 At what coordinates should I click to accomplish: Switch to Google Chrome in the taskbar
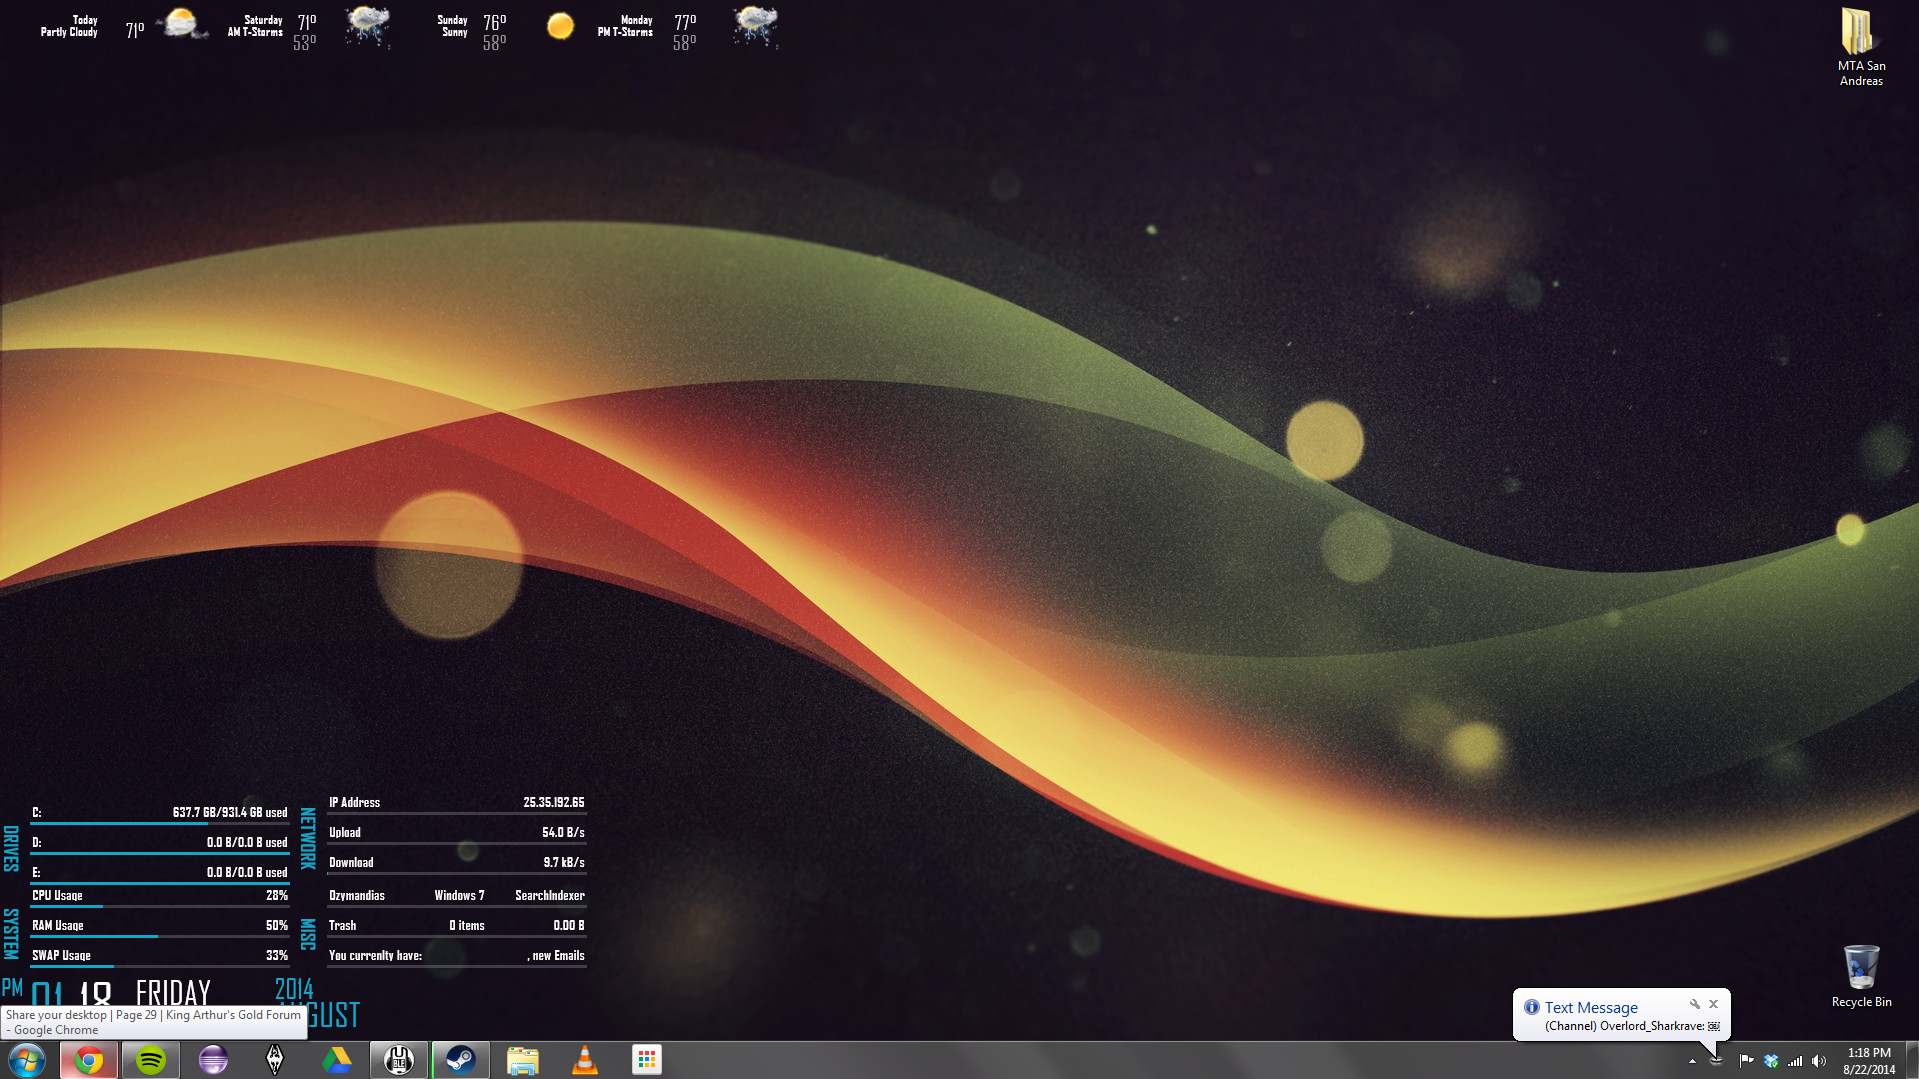(x=89, y=1060)
